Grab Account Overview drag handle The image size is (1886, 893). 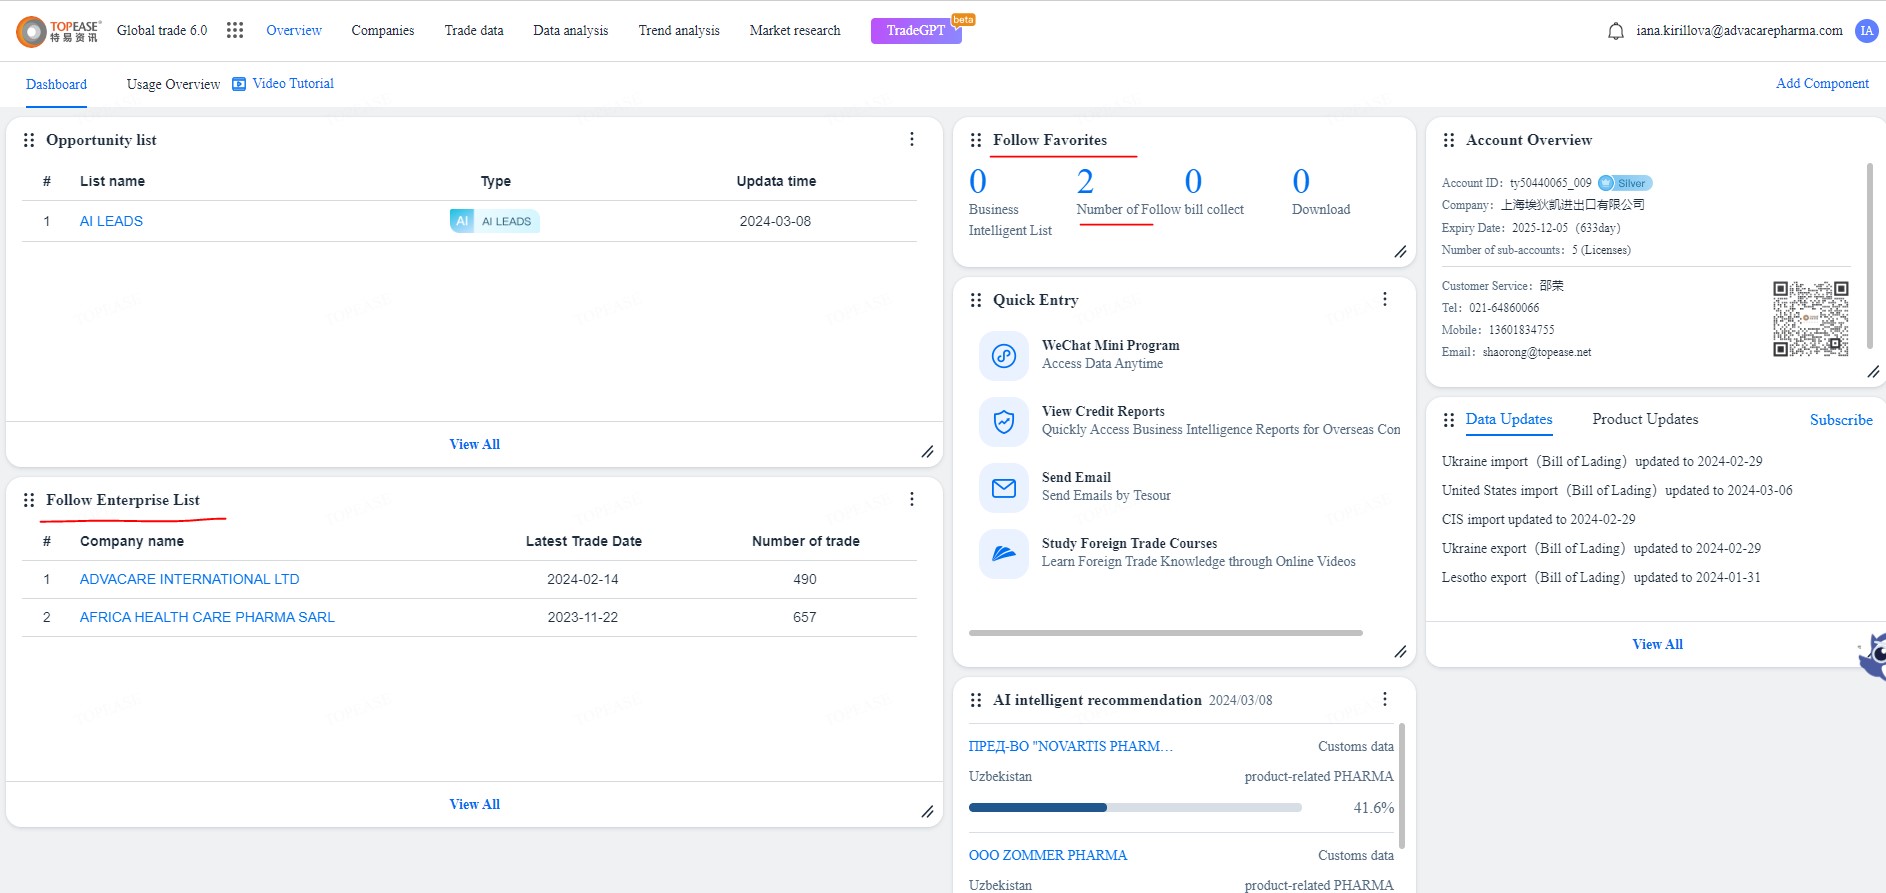tap(1449, 140)
